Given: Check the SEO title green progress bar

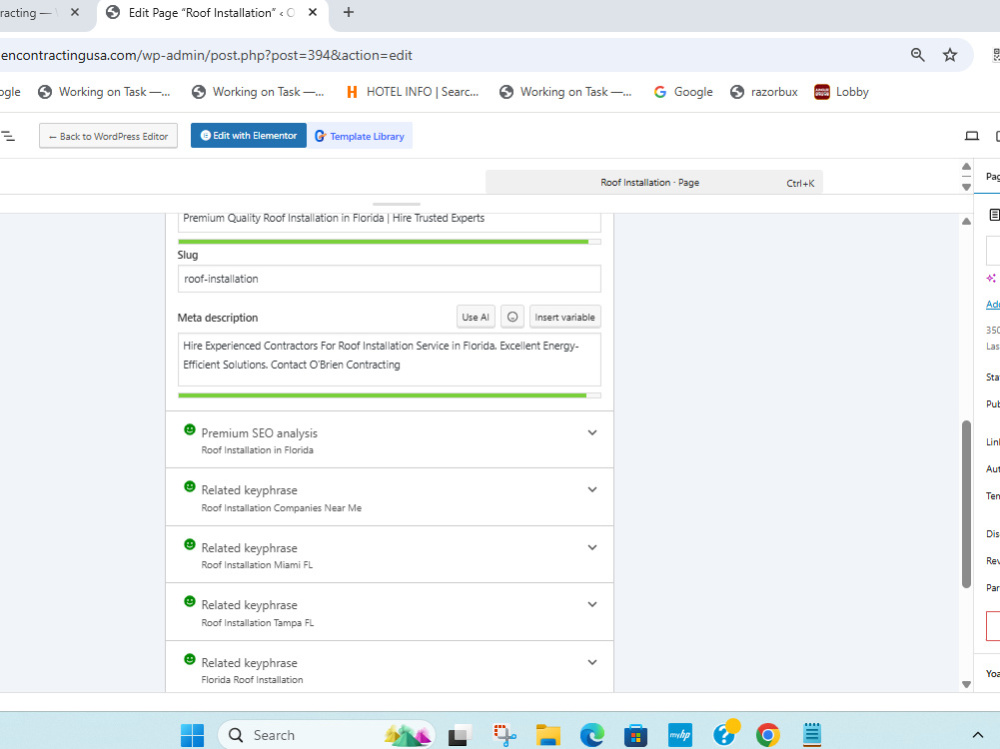Looking at the screenshot, I should tap(389, 242).
